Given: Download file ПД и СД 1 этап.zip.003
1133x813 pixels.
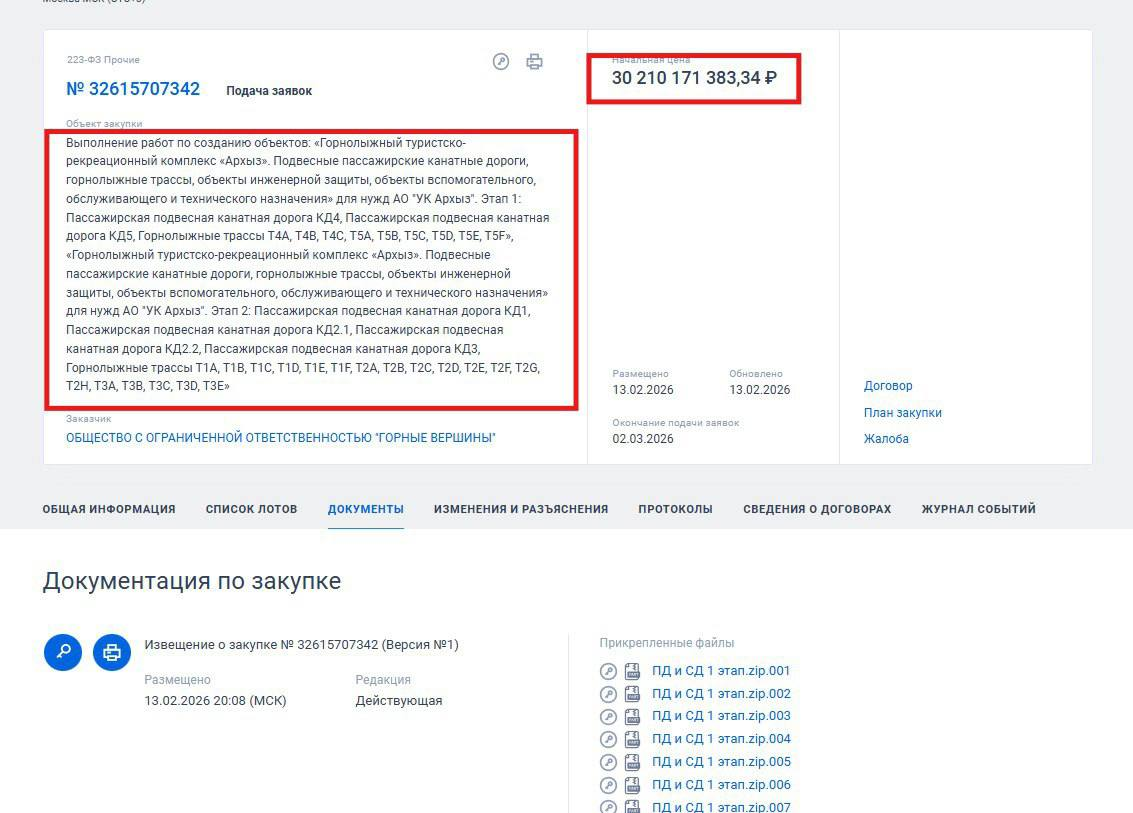Looking at the screenshot, I should tap(721, 715).
